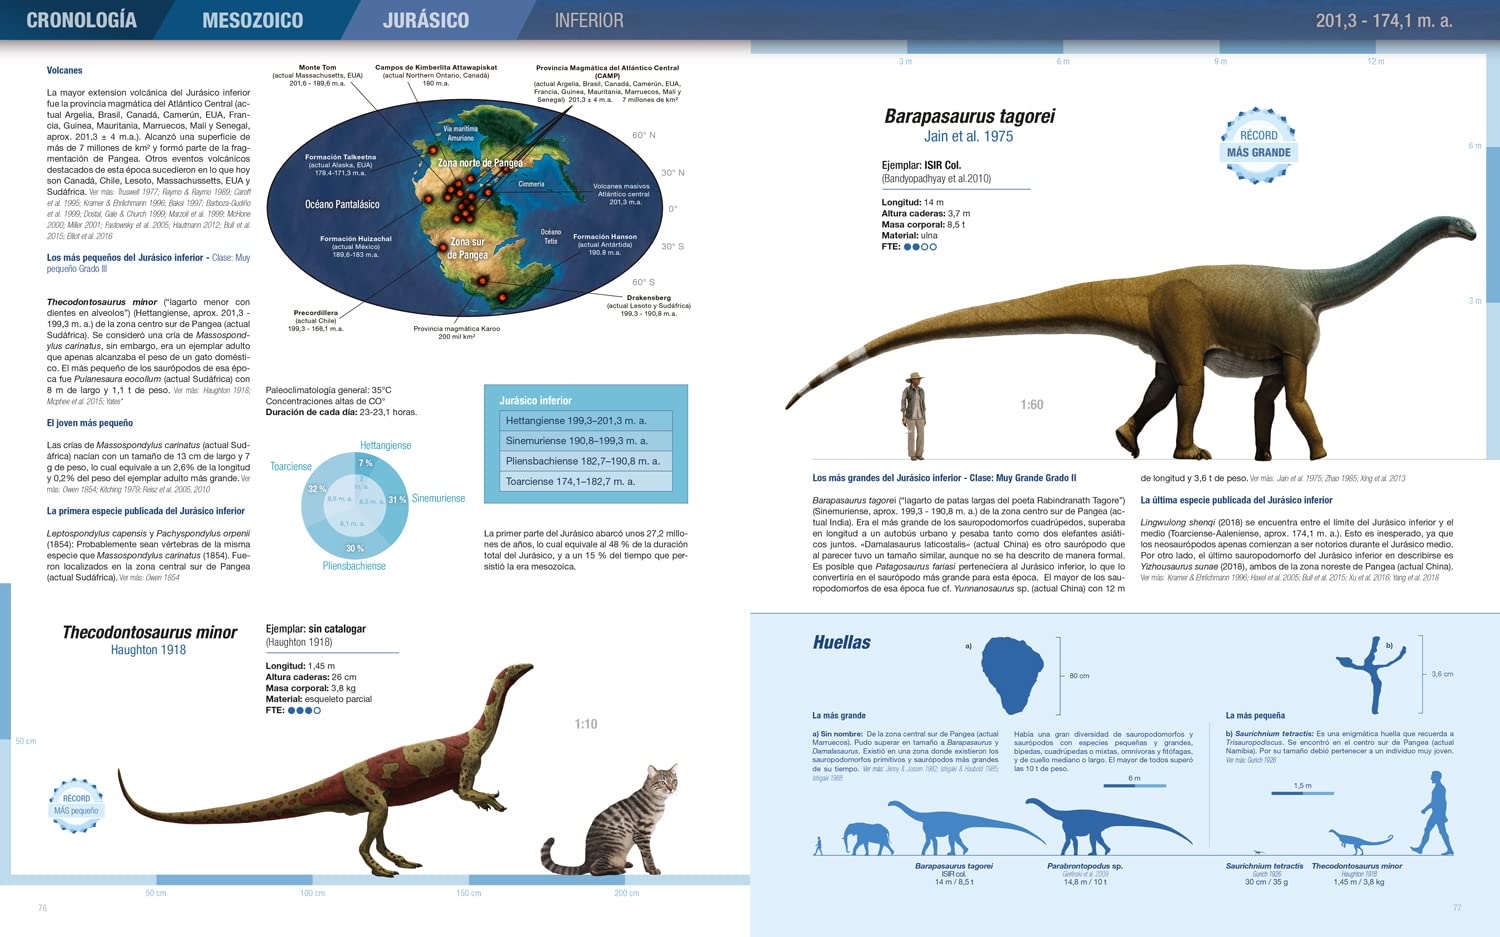Screen dimensions: 1500x937
Task: Click the human figure beside Barapasaurus
Action: [914, 416]
